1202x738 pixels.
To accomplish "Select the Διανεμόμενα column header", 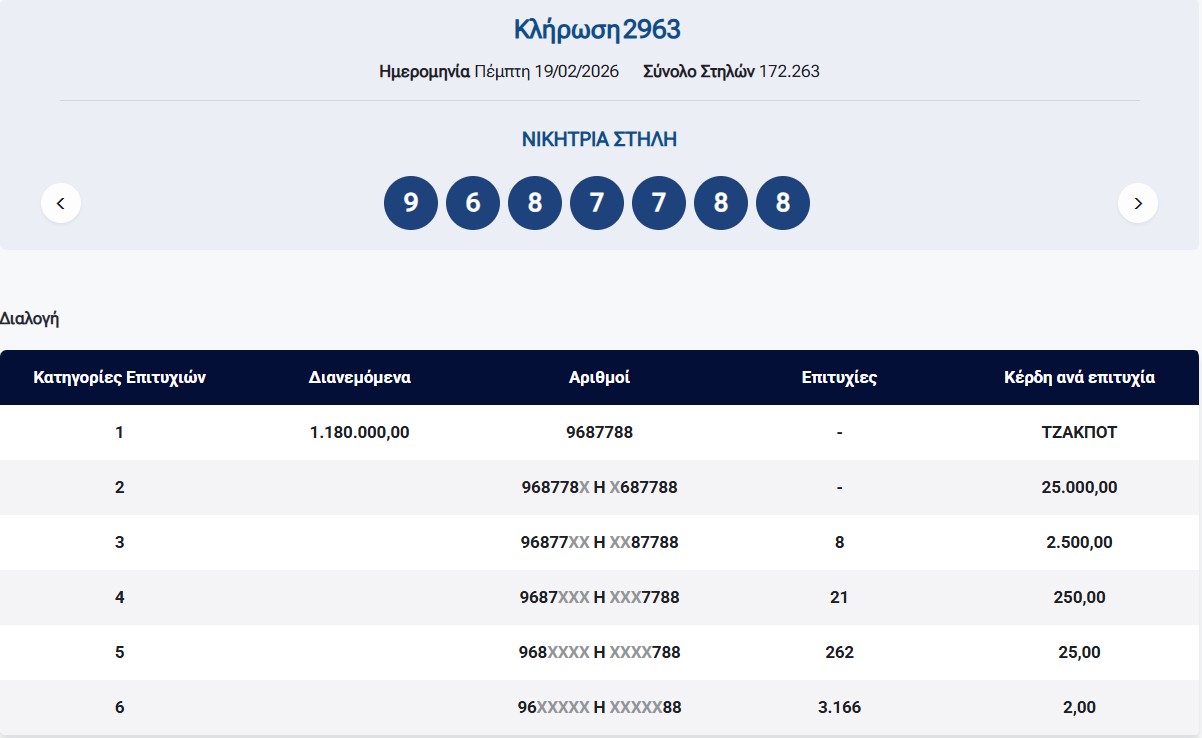I will pyautogui.click(x=360, y=378).
